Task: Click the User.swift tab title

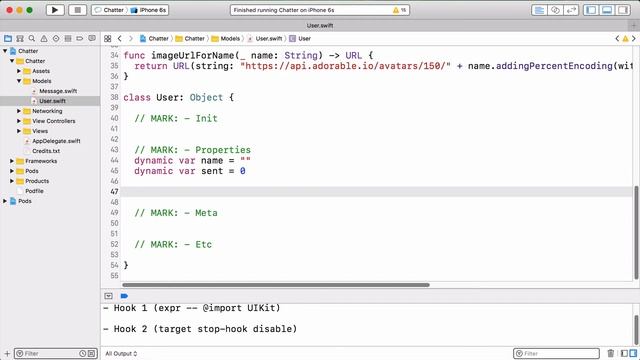Action: (x=320, y=25)
